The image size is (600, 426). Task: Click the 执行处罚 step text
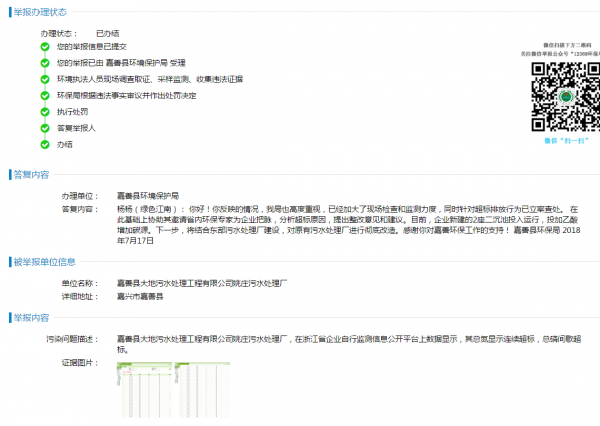(x=73, y=112)
